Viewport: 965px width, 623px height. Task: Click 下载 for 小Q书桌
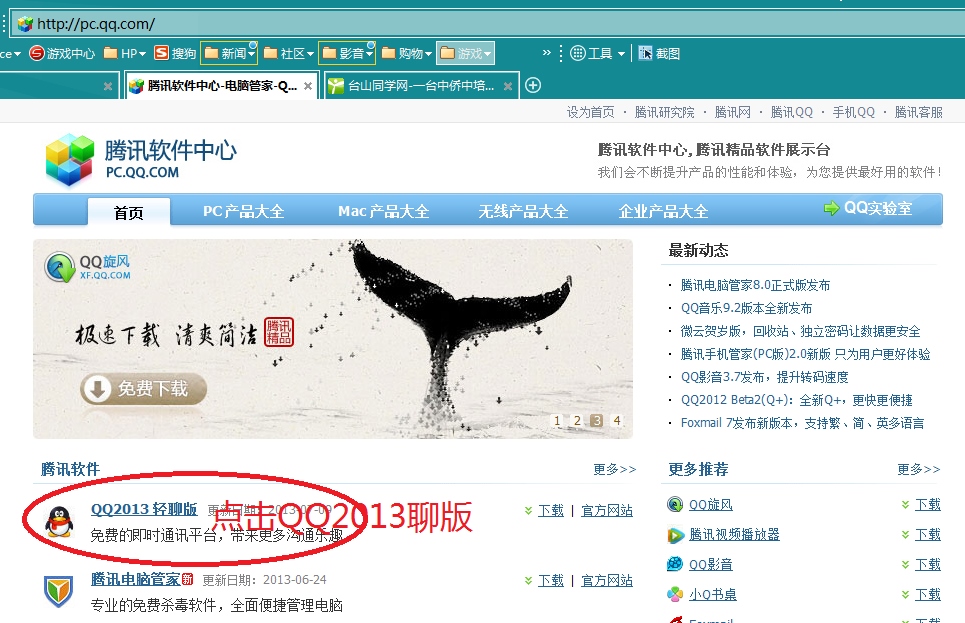click(x=927, y=594)
